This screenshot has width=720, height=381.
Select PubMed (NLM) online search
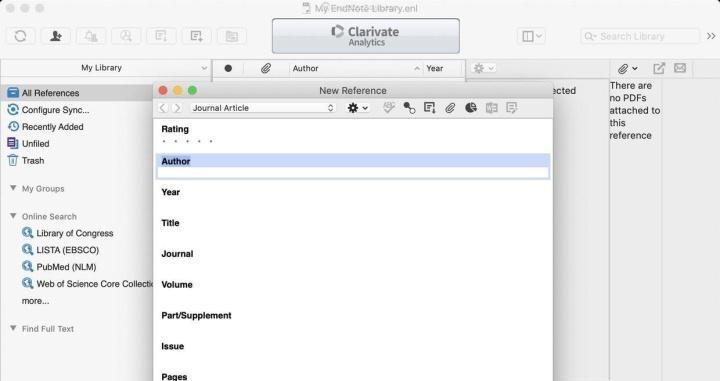pyautogui.click(x=66, y=267)
